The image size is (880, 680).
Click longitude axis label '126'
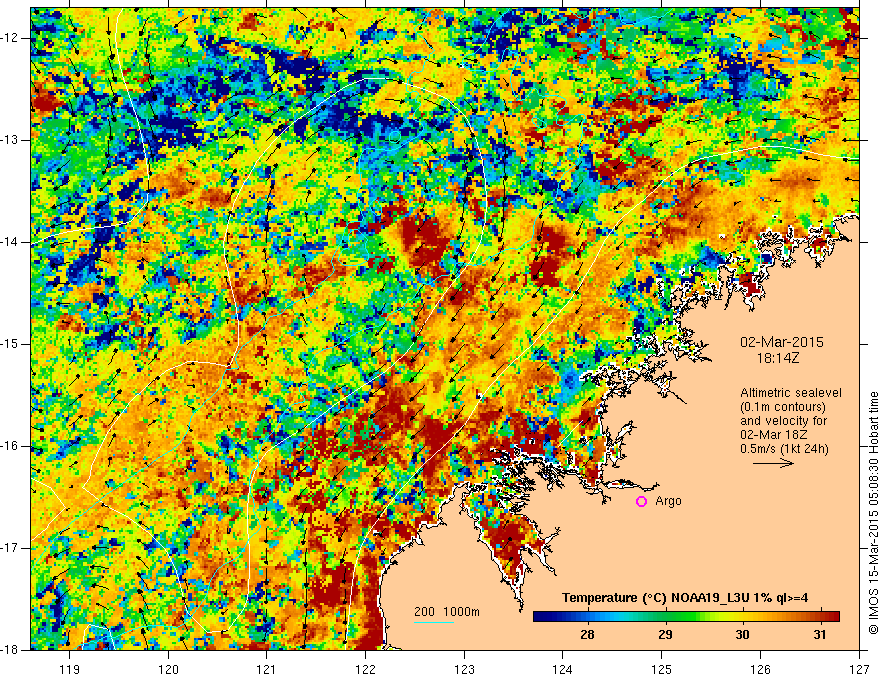(x=760, y=669)
